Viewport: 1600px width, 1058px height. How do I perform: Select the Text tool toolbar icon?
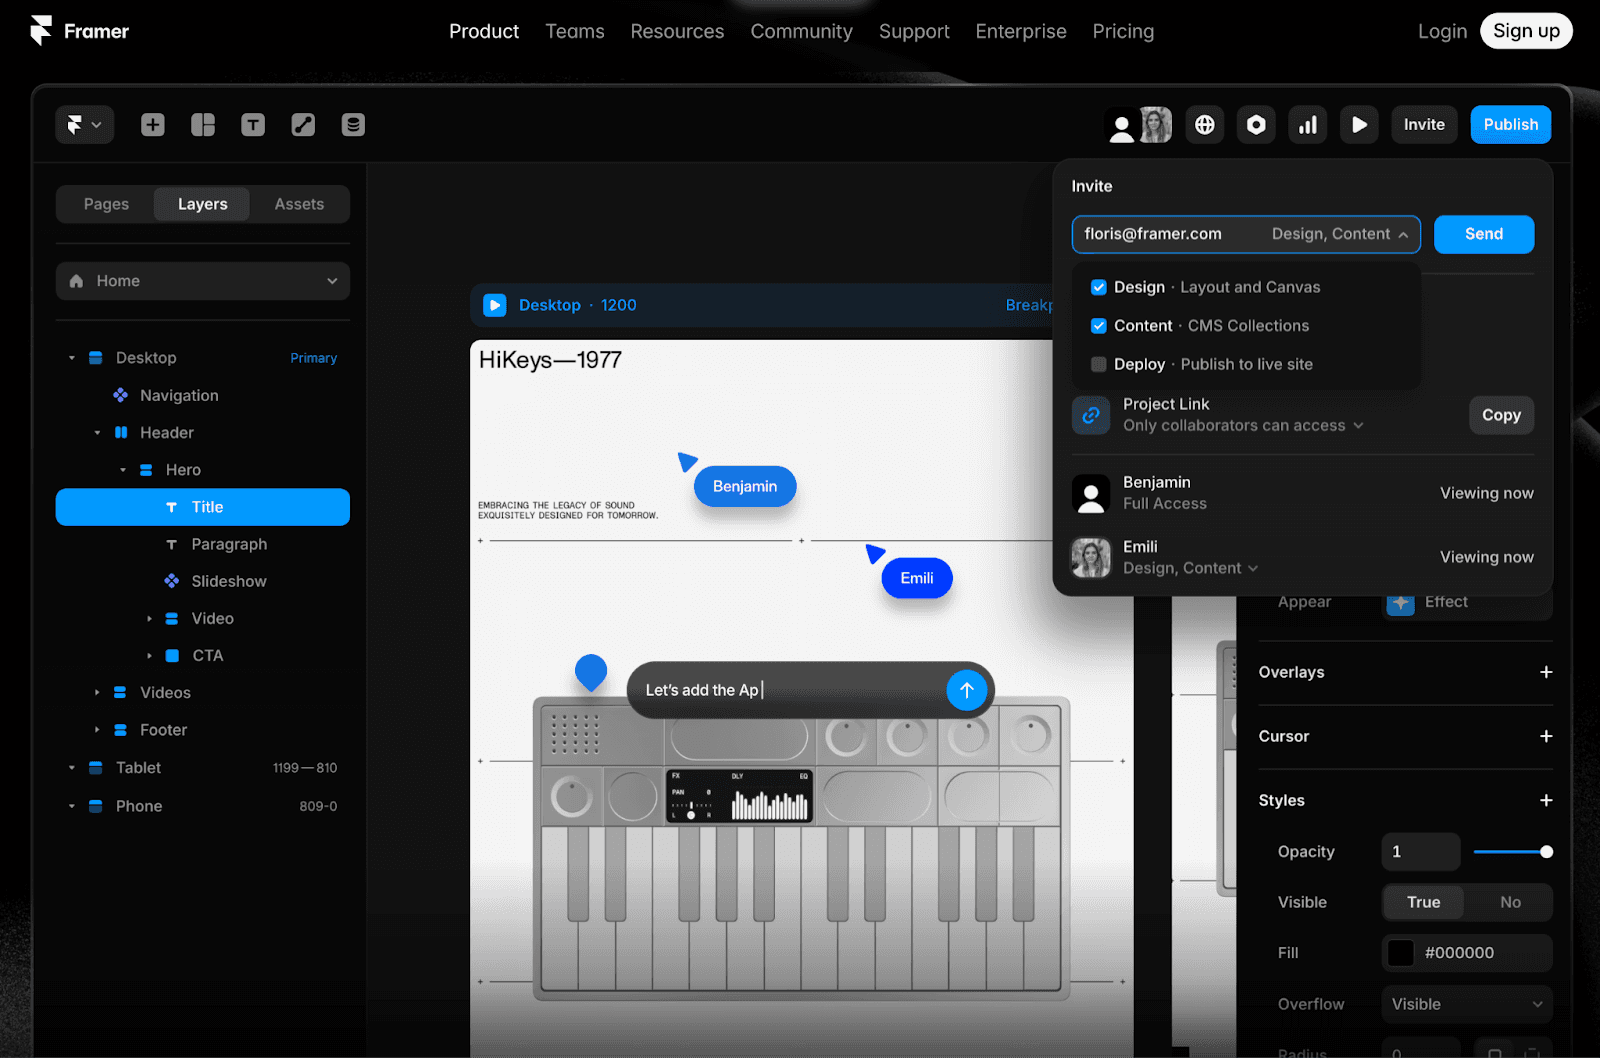click(x=253, y=125)
